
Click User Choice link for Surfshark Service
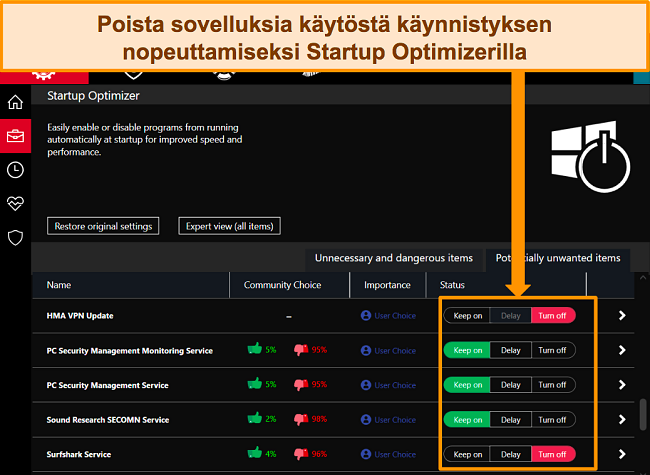point(395,455)
